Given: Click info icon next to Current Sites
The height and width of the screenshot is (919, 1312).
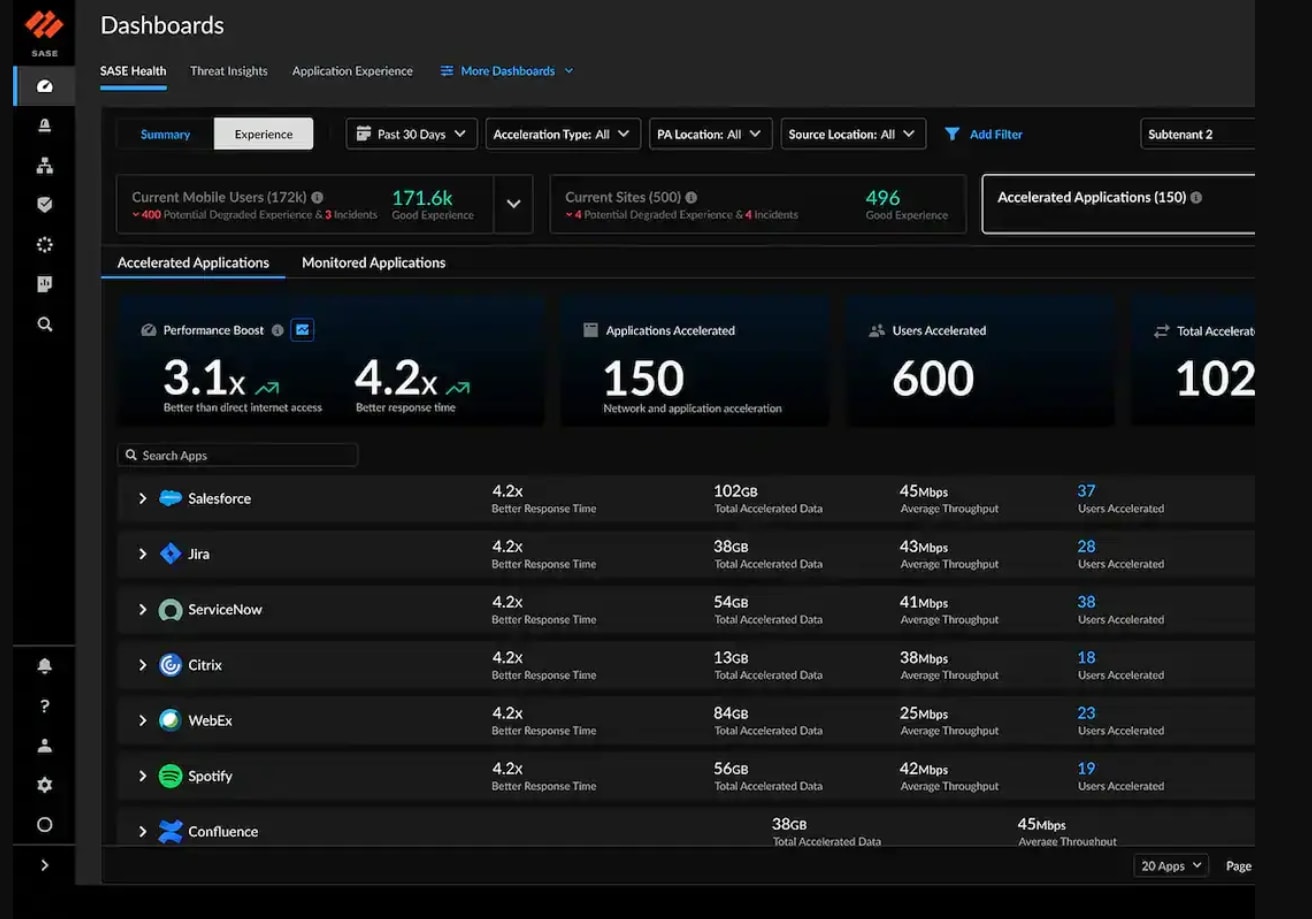Looking at the screenshot, I should point(691,198).
